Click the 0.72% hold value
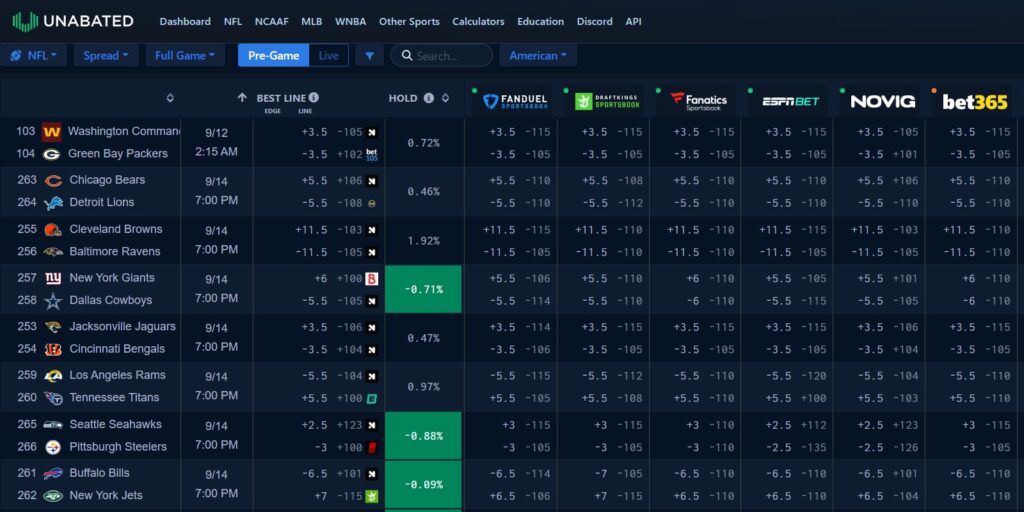 click(x=423, y=143)
